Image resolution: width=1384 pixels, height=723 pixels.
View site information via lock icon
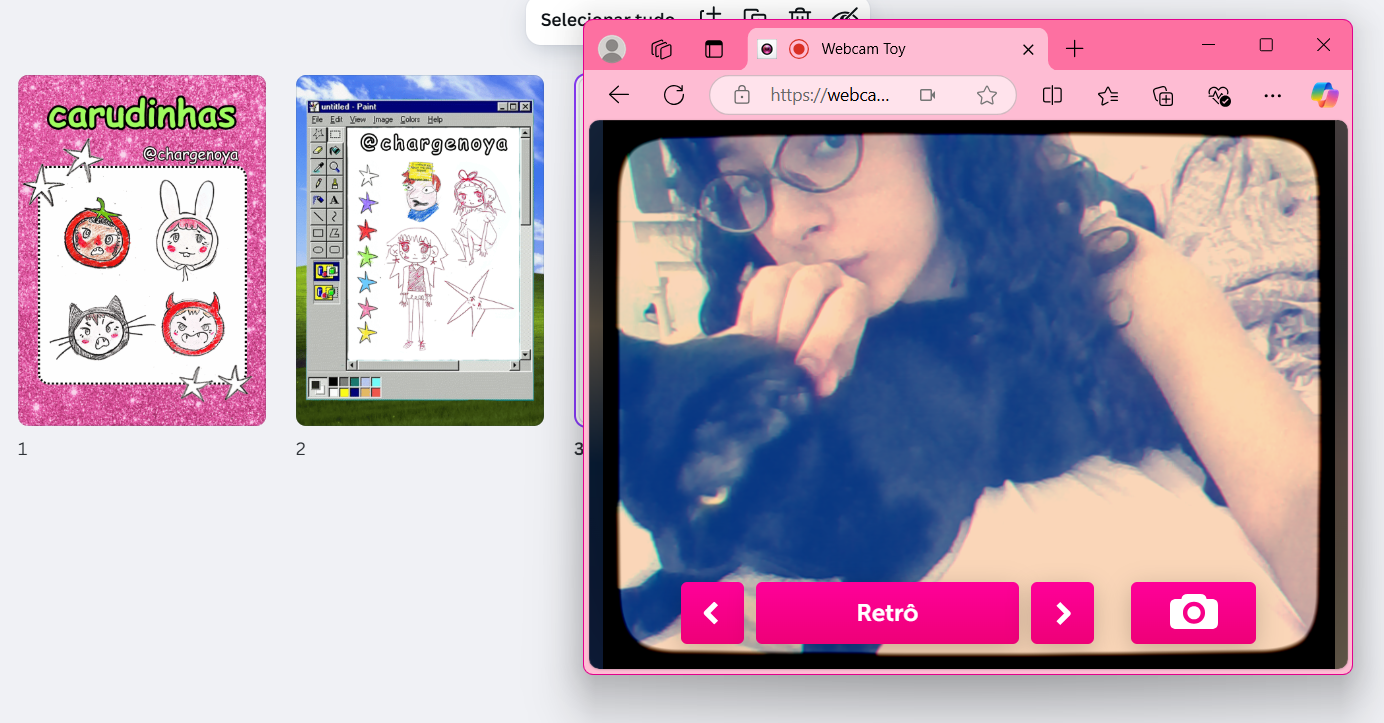pyautogui.click(x=742, y=95)
